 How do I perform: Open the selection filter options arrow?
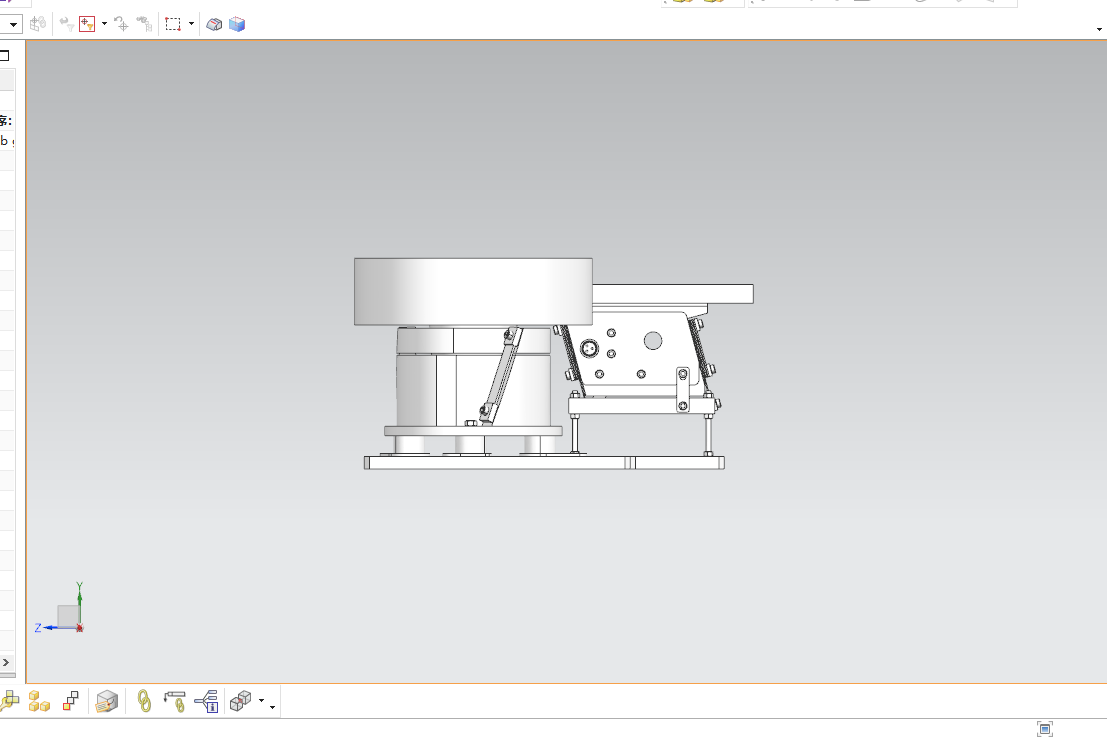click(104, 24)
